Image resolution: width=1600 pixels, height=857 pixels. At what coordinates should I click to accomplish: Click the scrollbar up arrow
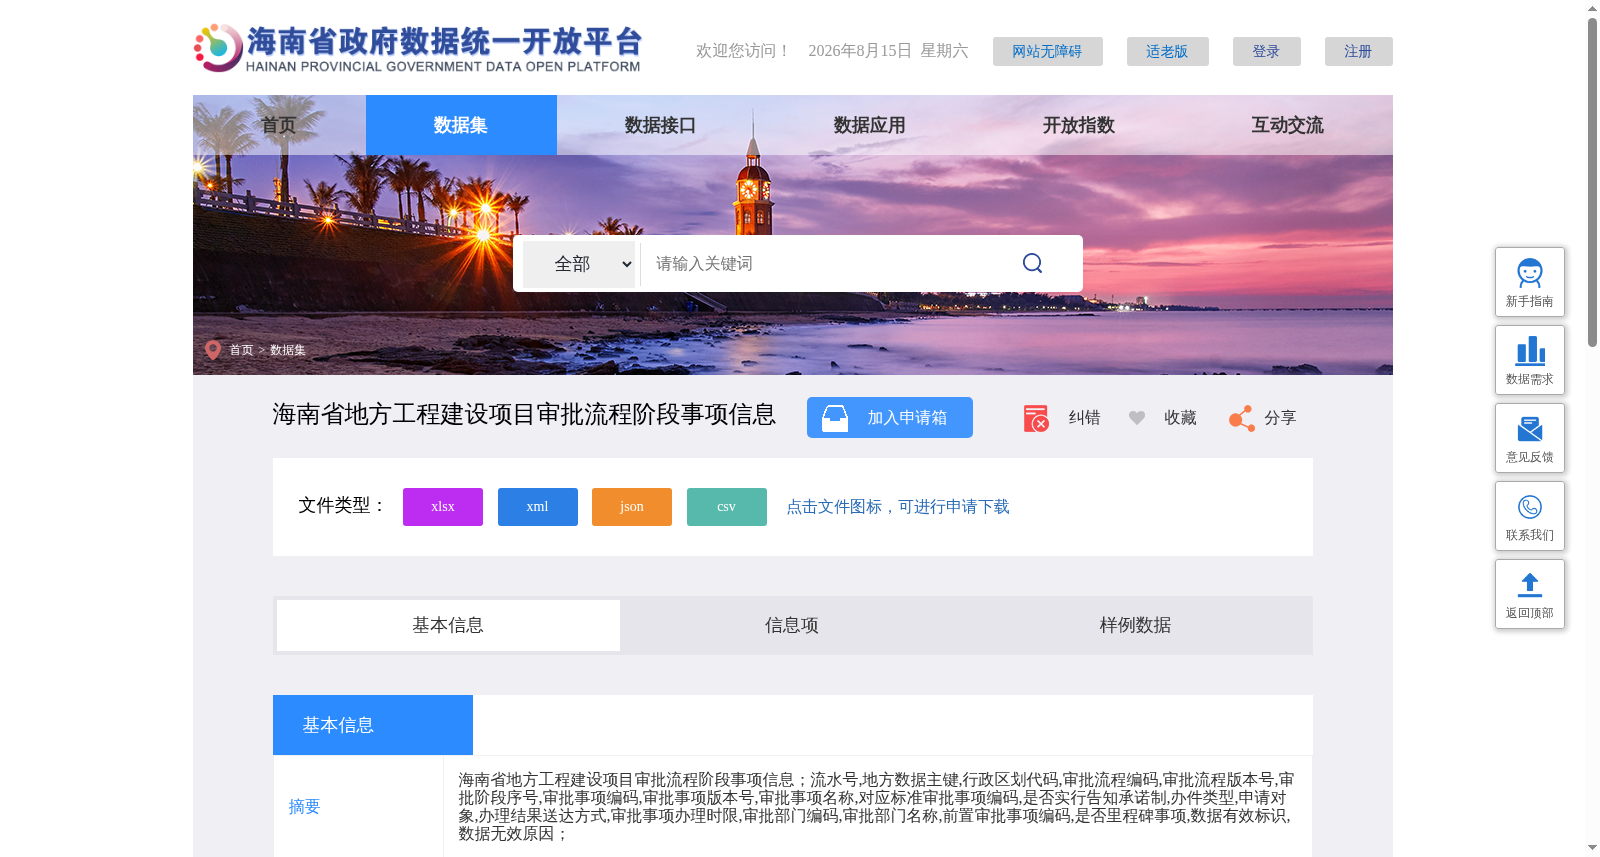point(1592,8)
